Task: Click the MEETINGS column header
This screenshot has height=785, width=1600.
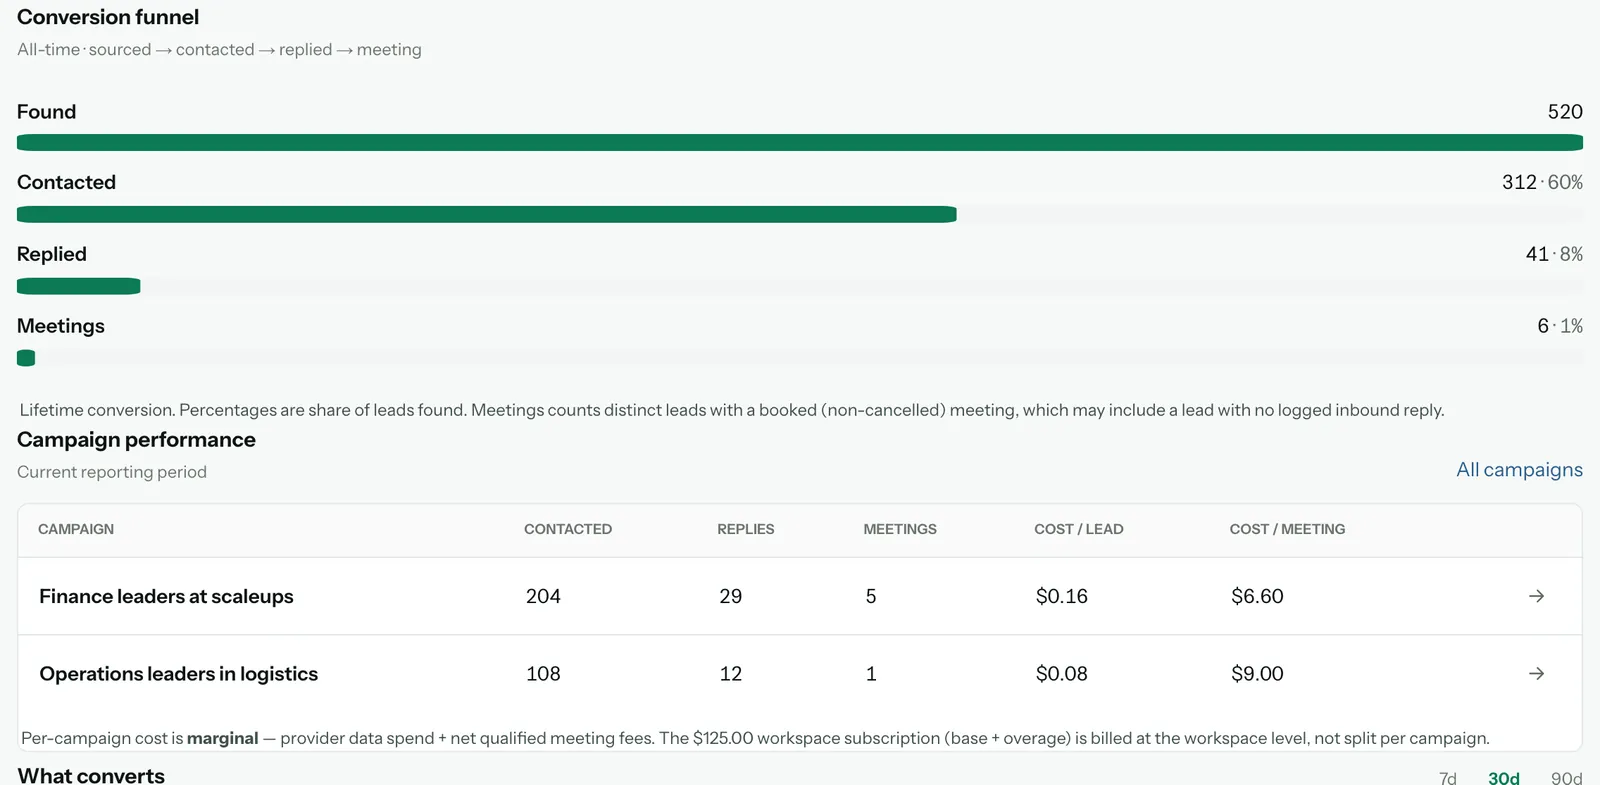Action: point(900,529)
